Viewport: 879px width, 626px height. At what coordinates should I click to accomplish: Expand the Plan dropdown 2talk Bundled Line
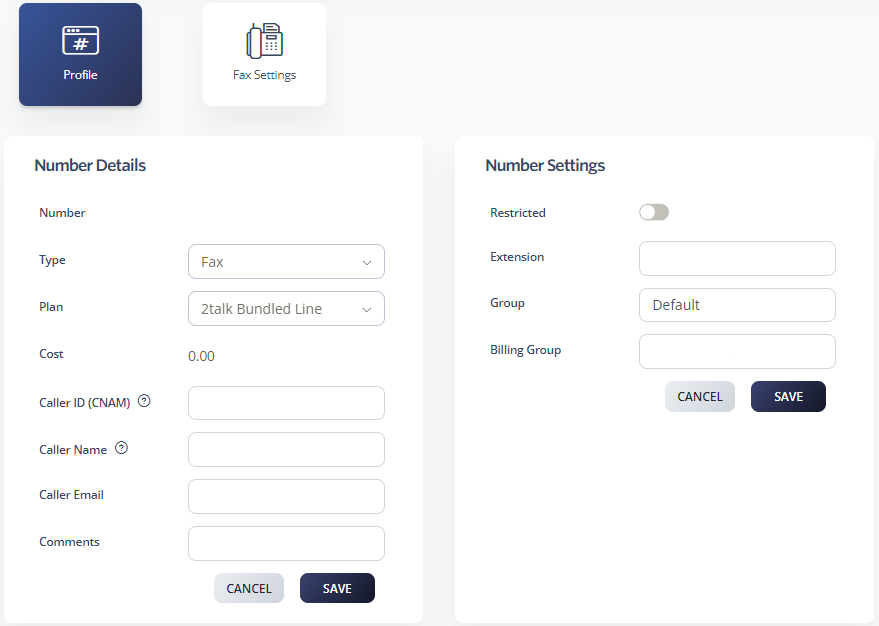(286, 309)
